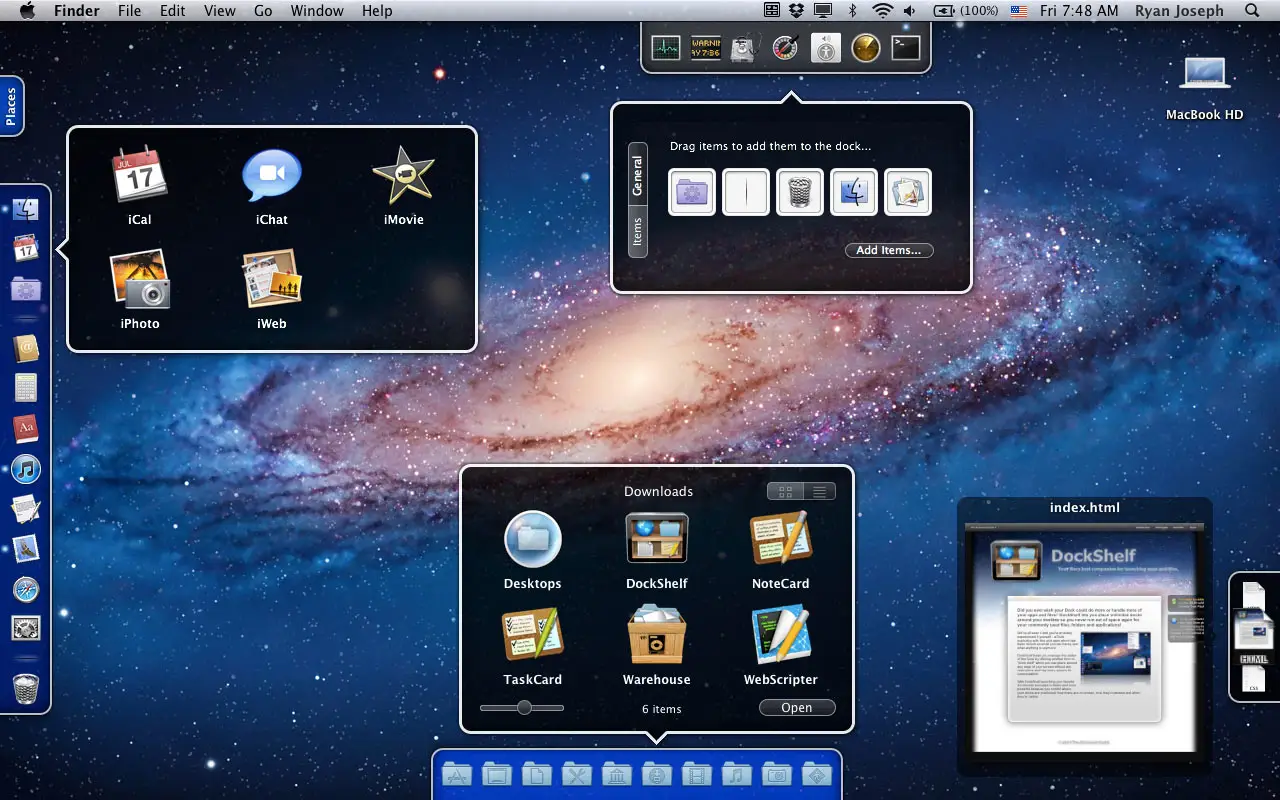This screenshot has height=800, width=1280.
Task: Open Downloads folder in bottom dock
Action: coord(657,774)
